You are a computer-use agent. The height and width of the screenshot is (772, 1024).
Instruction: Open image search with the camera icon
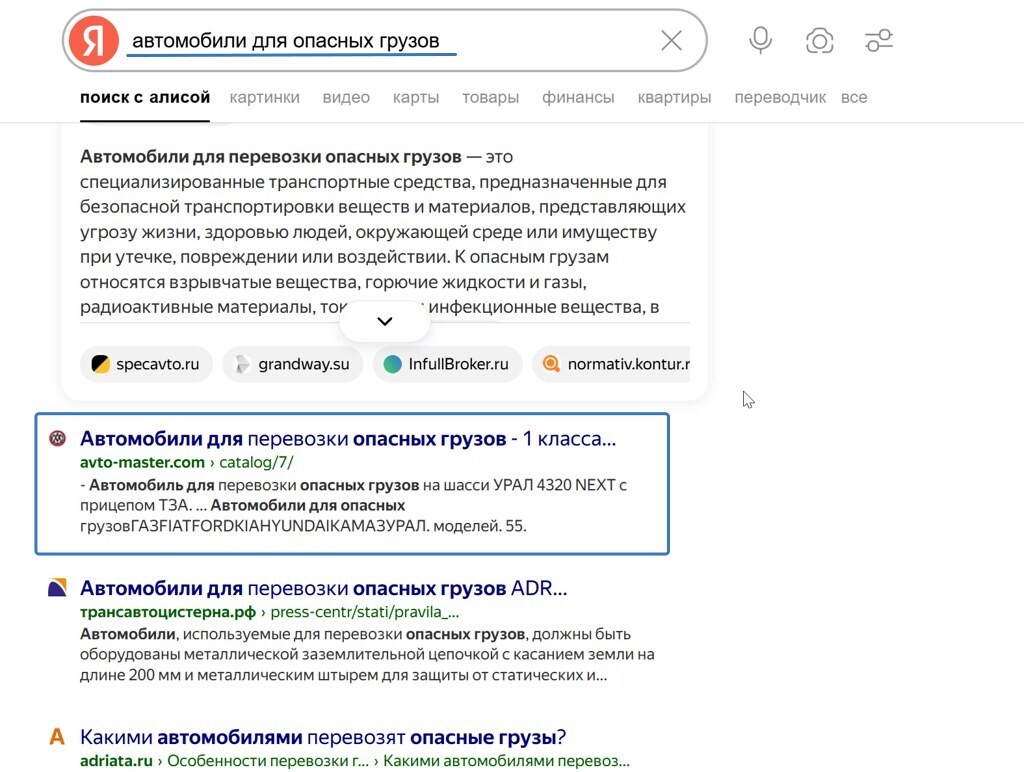coord(820,40)
